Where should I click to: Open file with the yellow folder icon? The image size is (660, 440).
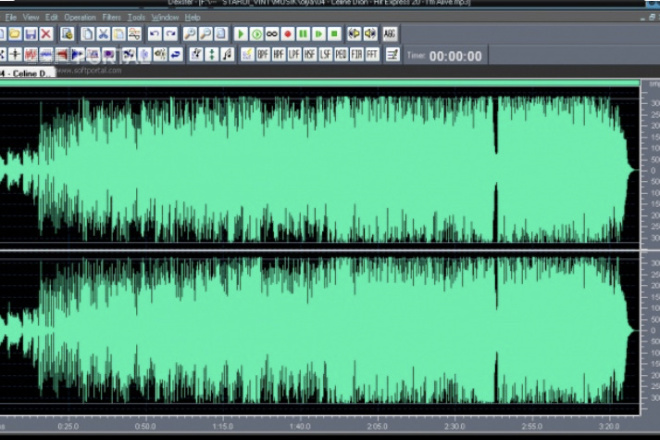[15, 34]
